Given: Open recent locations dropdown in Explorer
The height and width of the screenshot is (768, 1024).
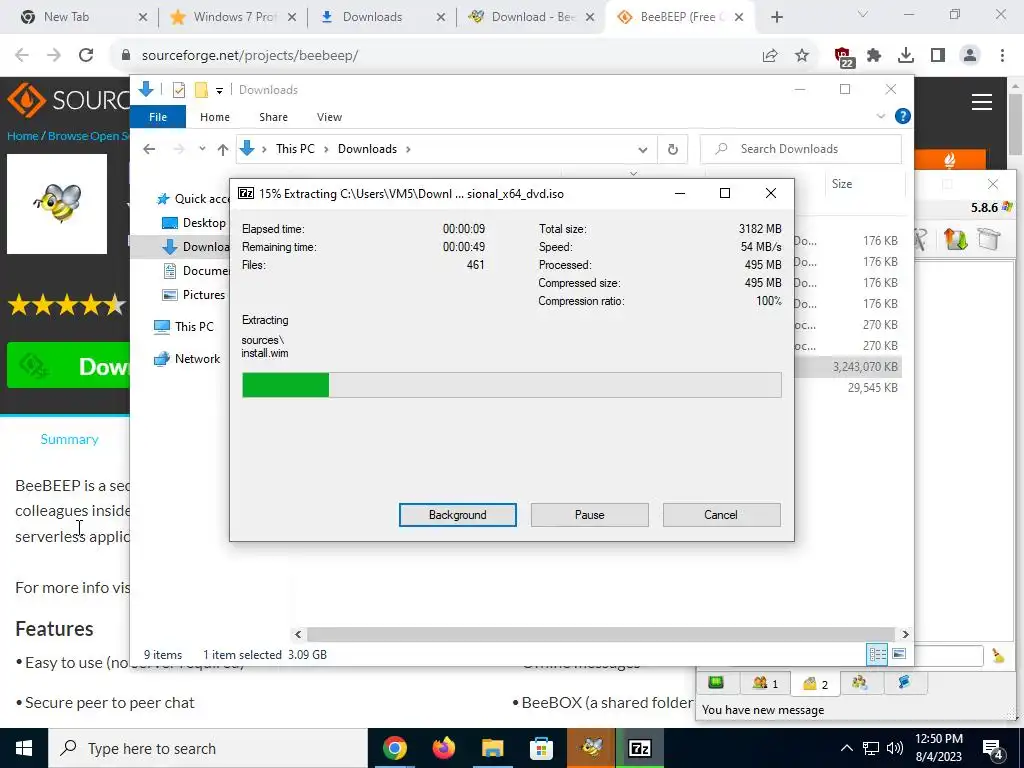Looking at the screenshot, I should click(x=202, y=149).
